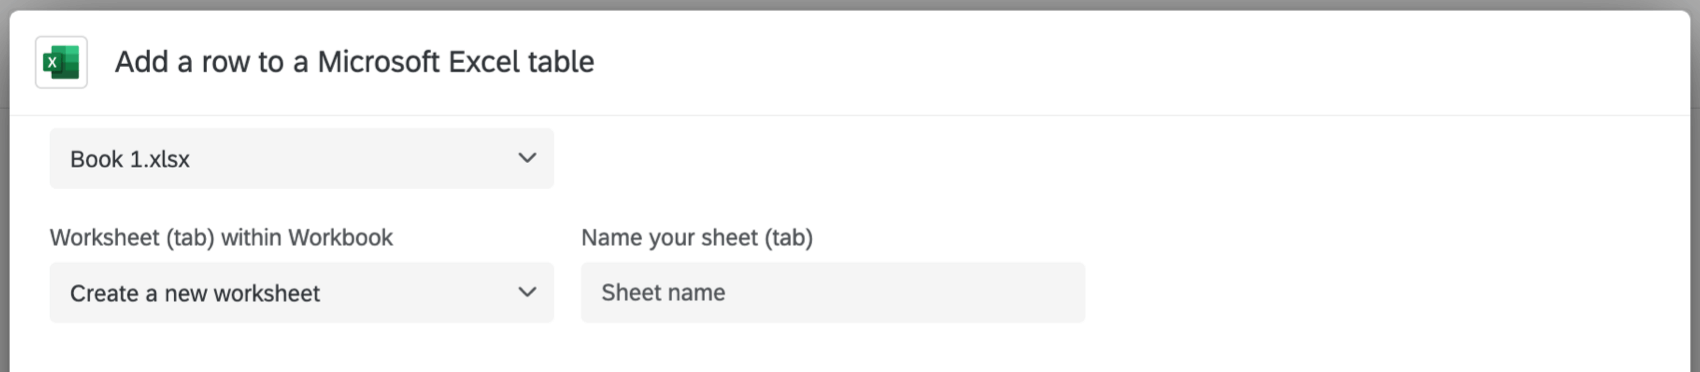The height and width of the screenshot is (372, 1700).
Task: Select the Book 1.xlsx text in the workbook selector
Action: pyautogui.click(x=130, y=159)
